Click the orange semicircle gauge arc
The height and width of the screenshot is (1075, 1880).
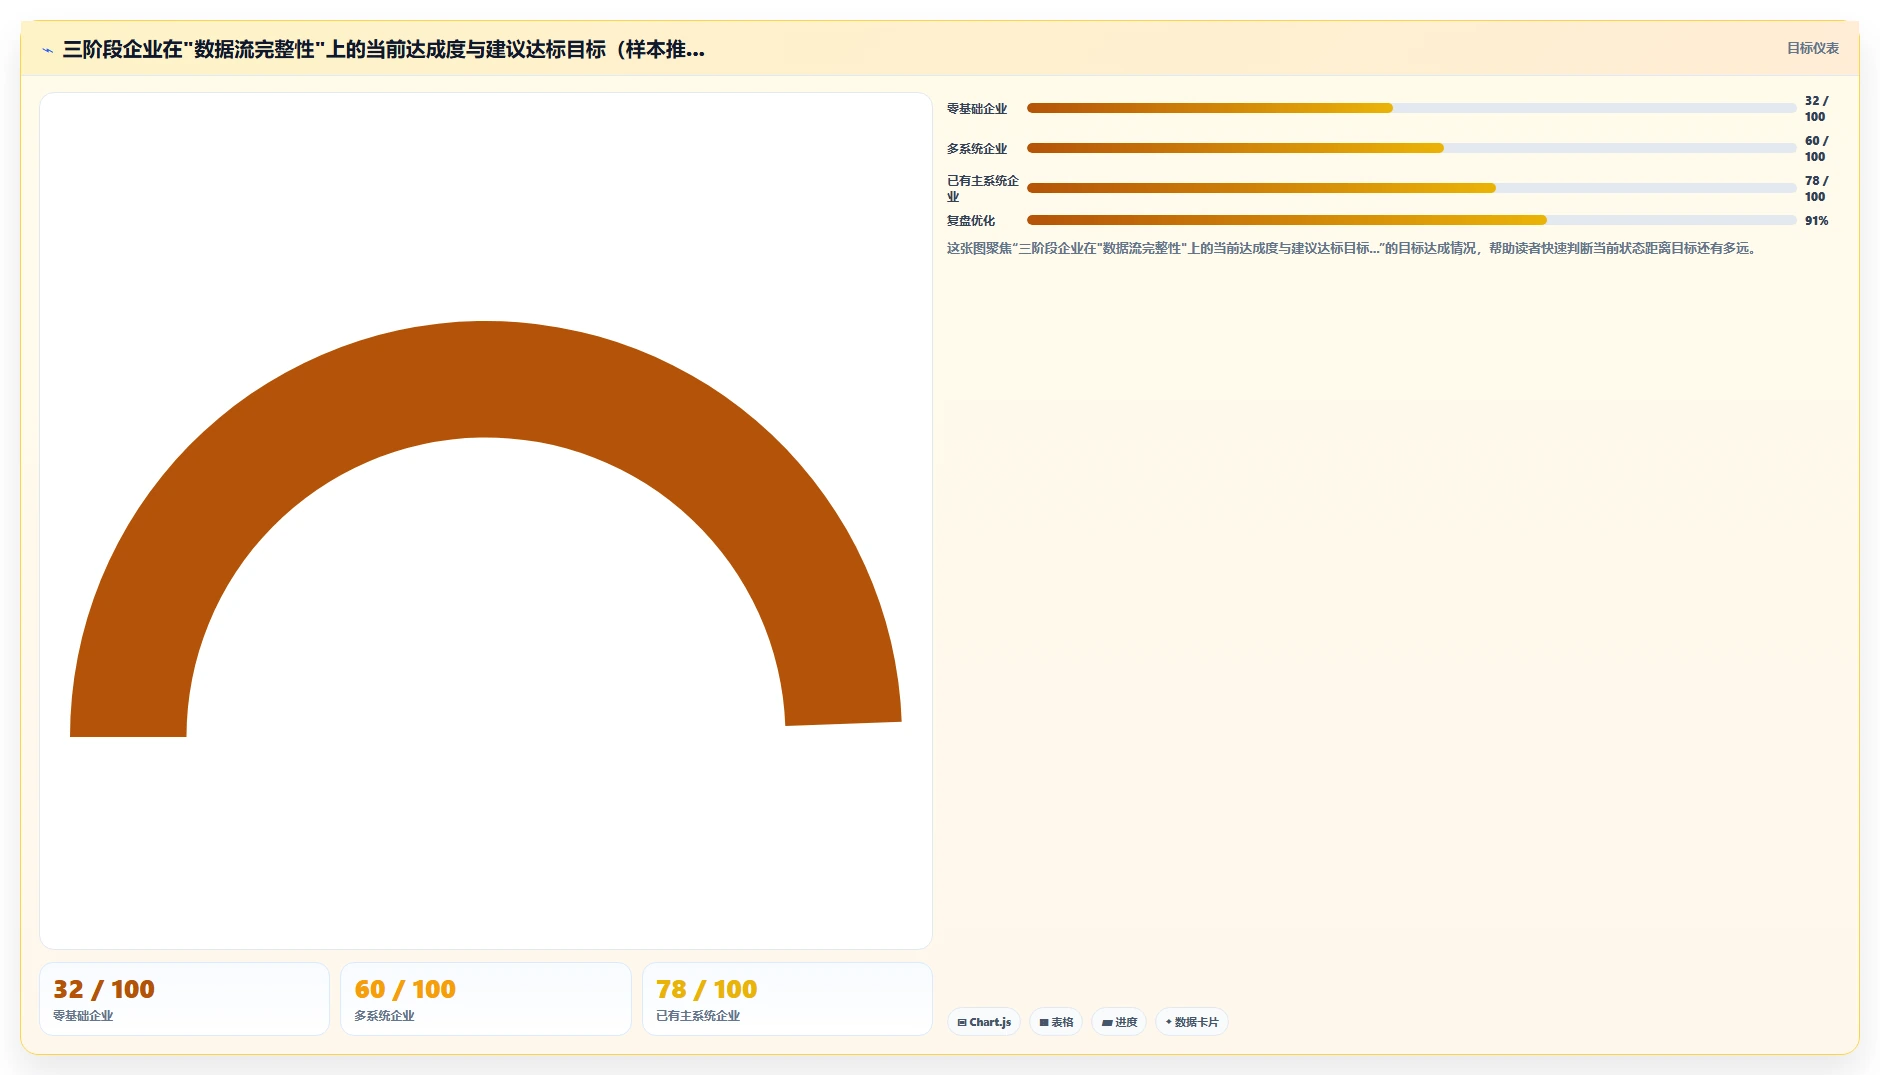(485, 378)
